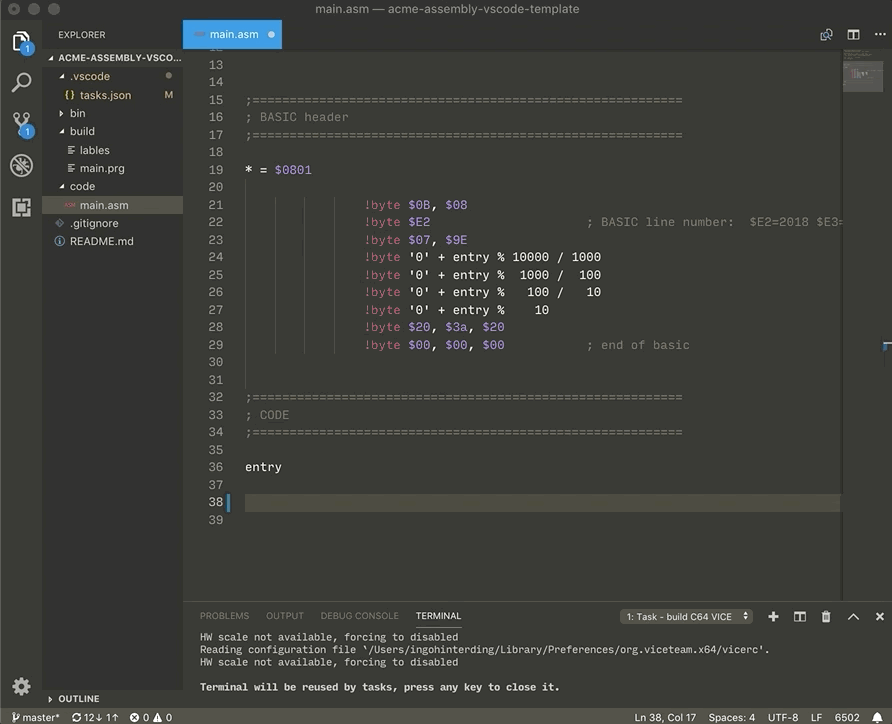The height and width of the screenshot is (724, 892).
Task: Click '; BASIC header' comment text
Action: point(296,117)
